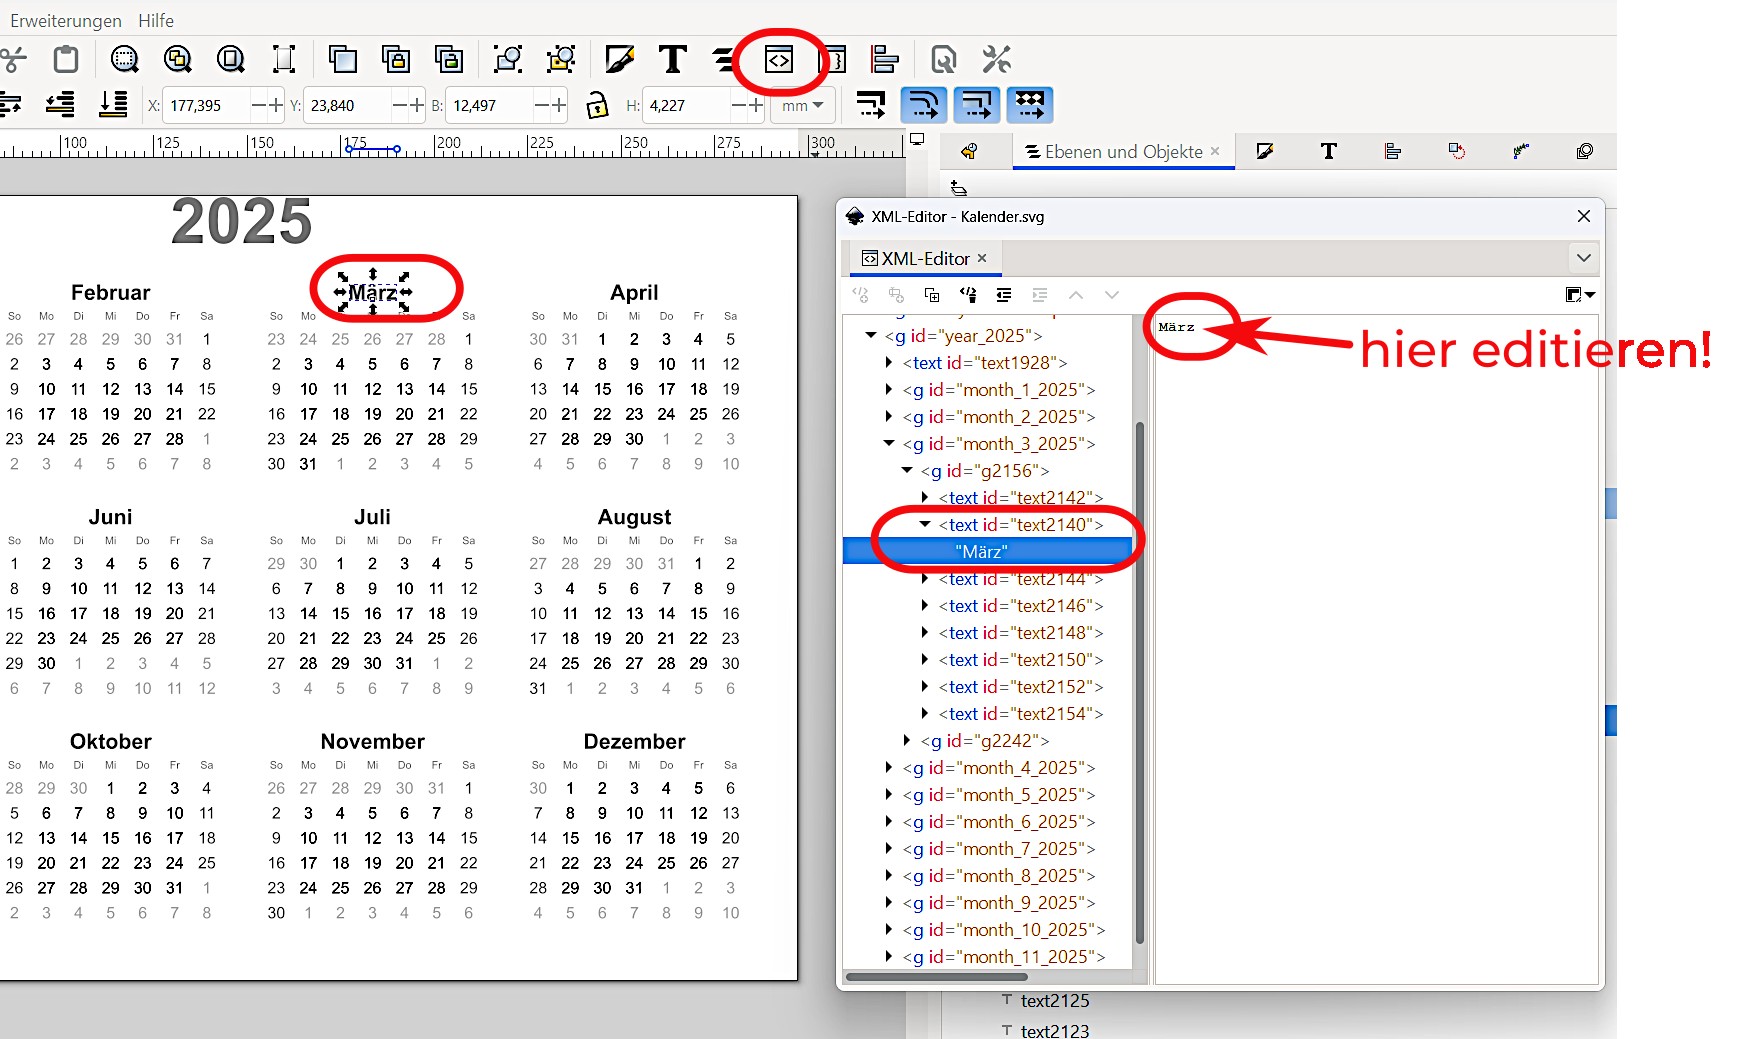1745x1039 pixels.
Task: Click the Unindent node icon in XML editor
Action: (1004, 295)
